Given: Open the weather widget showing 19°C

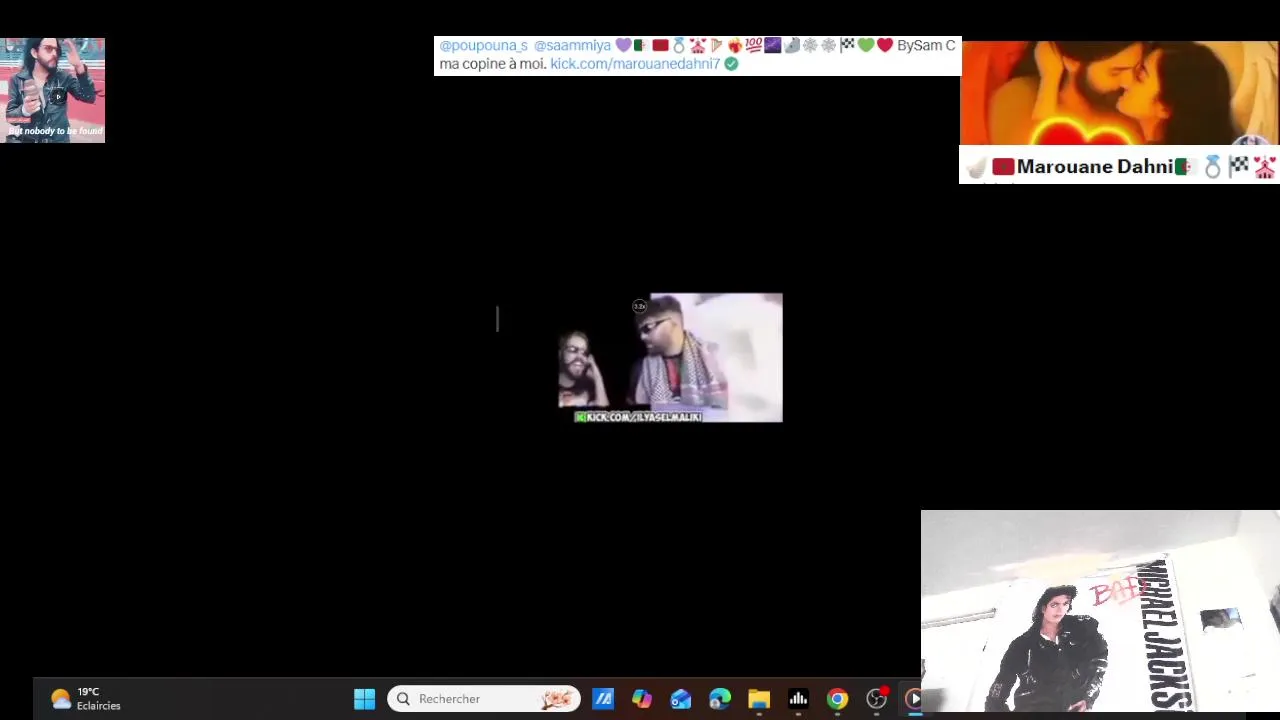Looking at the screenshot, I should tap(85, 699).
